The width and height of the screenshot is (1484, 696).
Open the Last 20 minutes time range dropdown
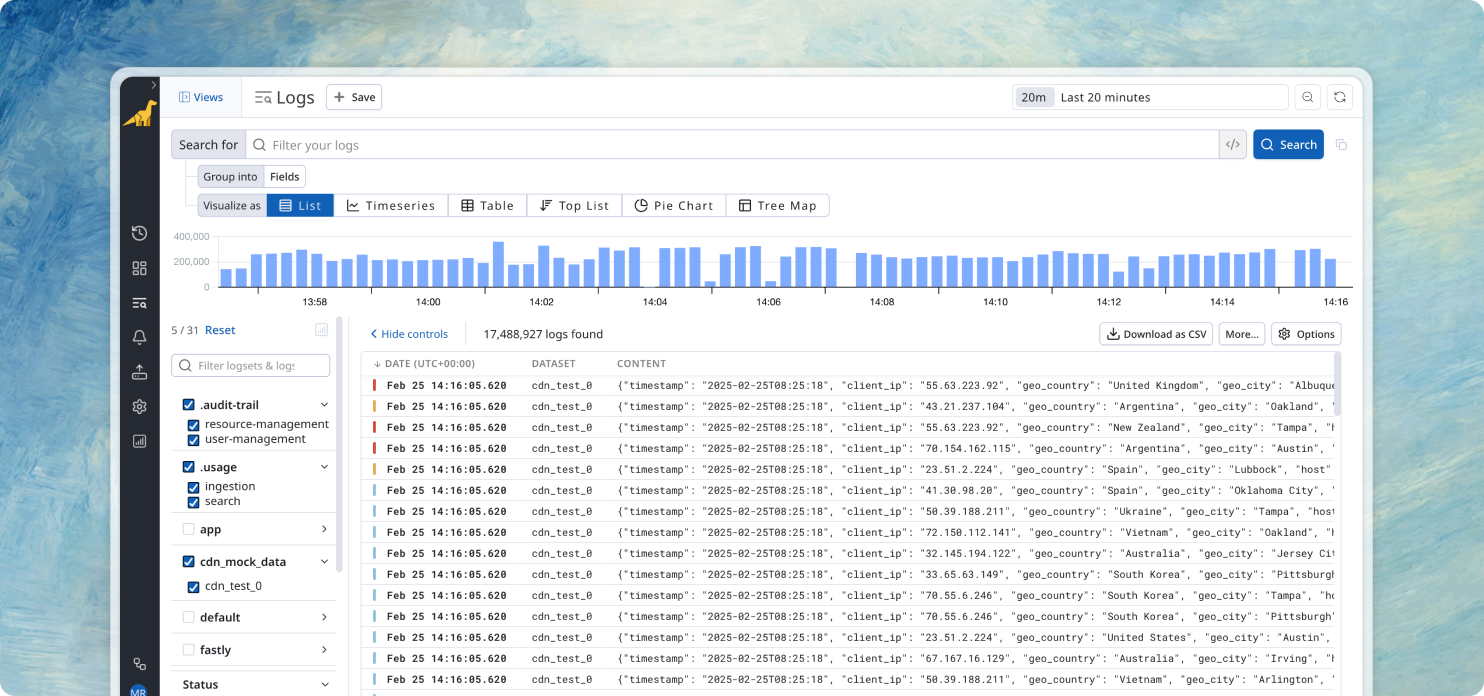tap(1150, 97)
